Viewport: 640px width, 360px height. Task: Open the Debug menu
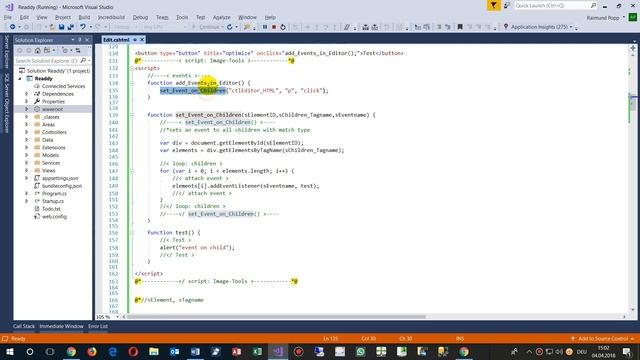(140, 18)
